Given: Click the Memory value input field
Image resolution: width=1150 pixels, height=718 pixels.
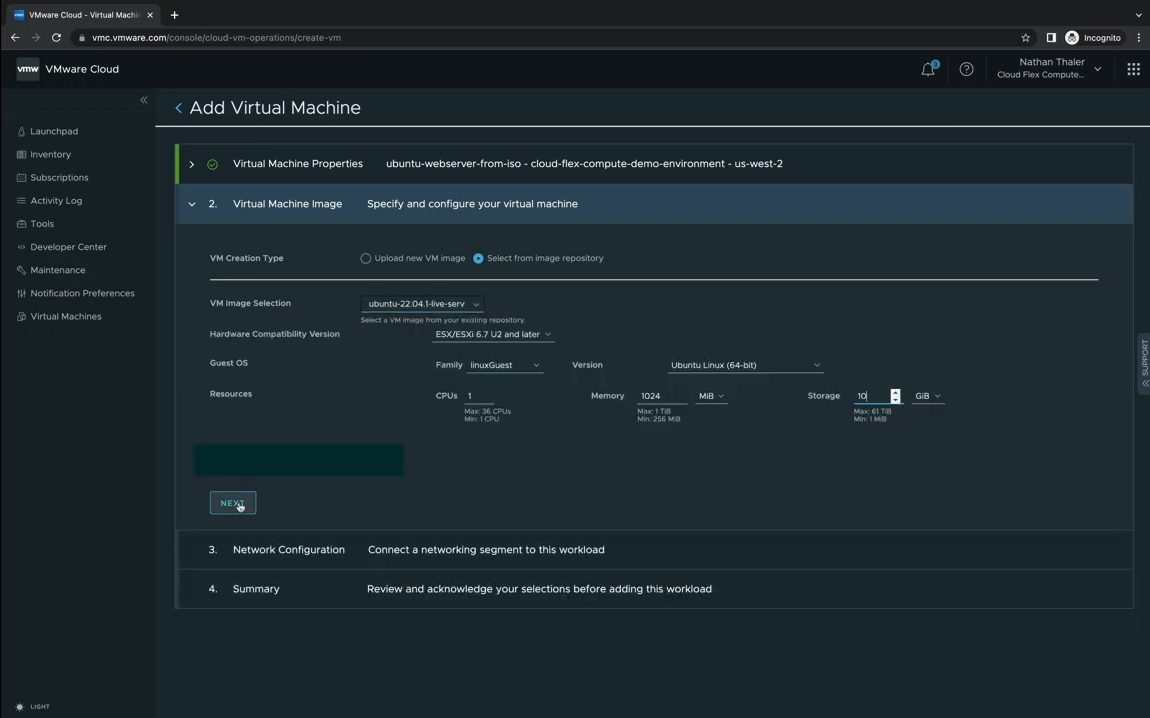Looking at the screenshot, I should tap(662, 396).
